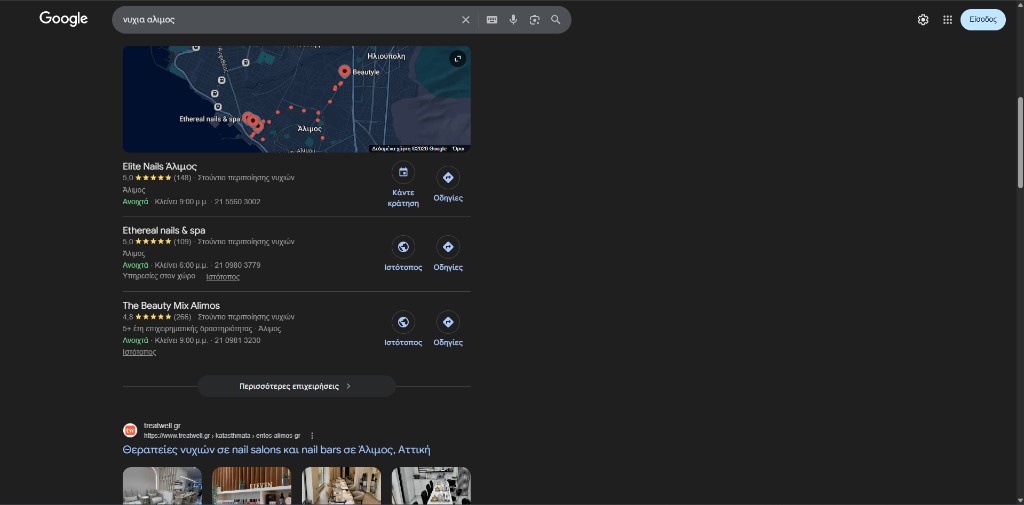Click the Ethereal nails & spa map pin
Viewport: 1024px width, 505px height.
(248, 119)
